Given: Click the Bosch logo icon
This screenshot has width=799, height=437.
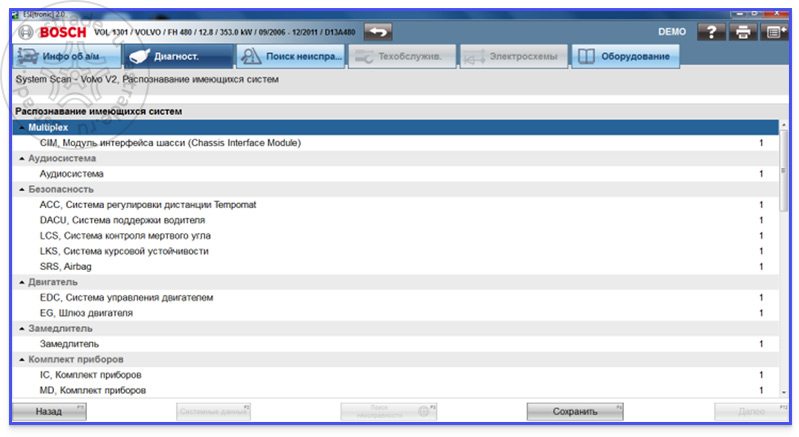Looking at the screenshot, I should pos(25,33).
